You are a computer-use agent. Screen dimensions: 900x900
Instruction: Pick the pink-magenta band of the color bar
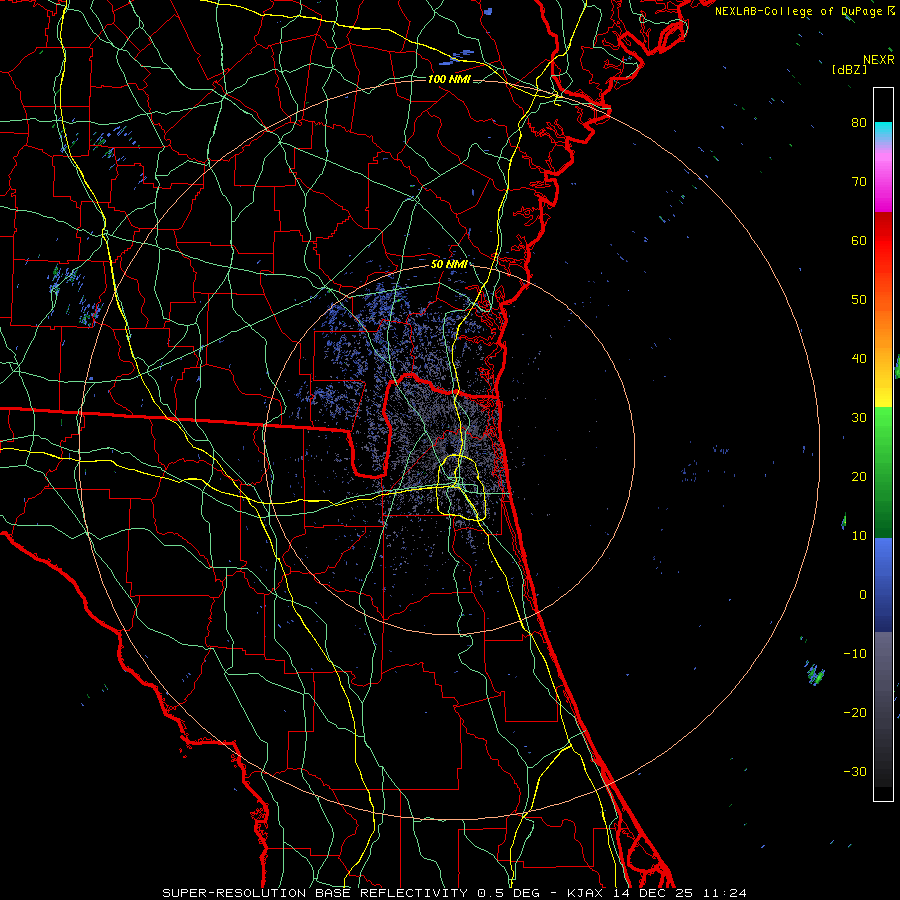pyautogui.click(x=883, y=178)
